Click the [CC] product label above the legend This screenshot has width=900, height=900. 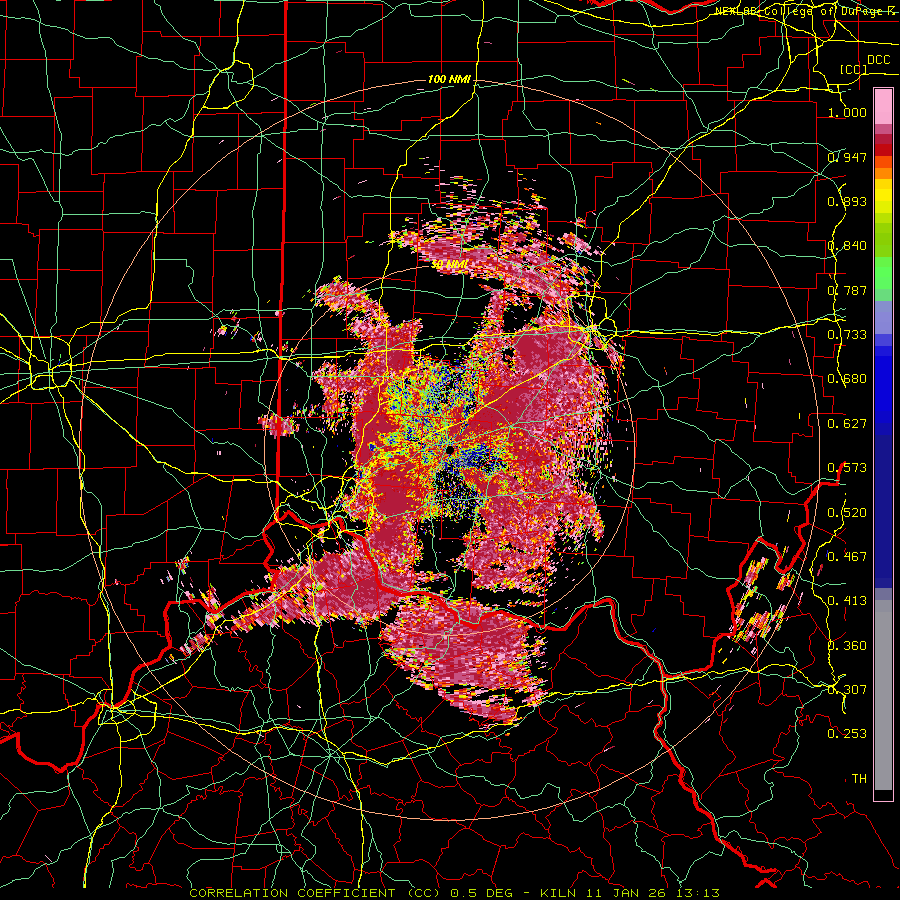tap(854, 70)
